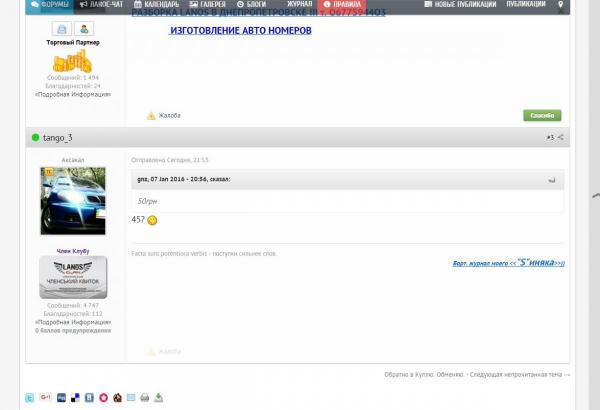
Task: Click the email share icon at bottom
Action: click(131, 397)
